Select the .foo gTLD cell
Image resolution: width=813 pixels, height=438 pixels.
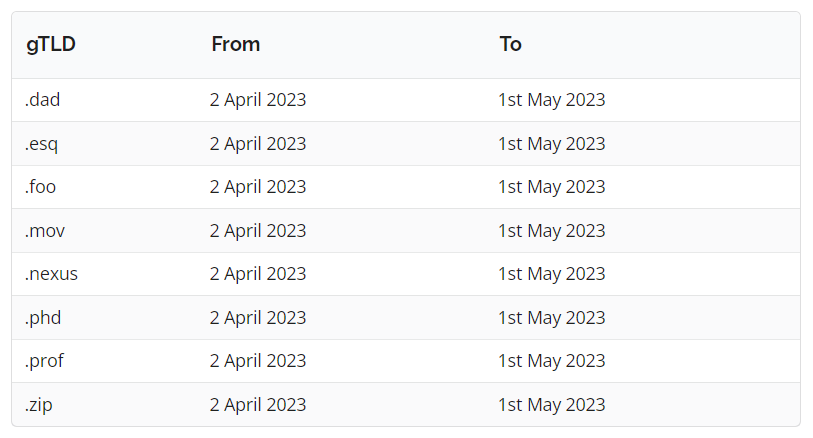tap(43, 187)
